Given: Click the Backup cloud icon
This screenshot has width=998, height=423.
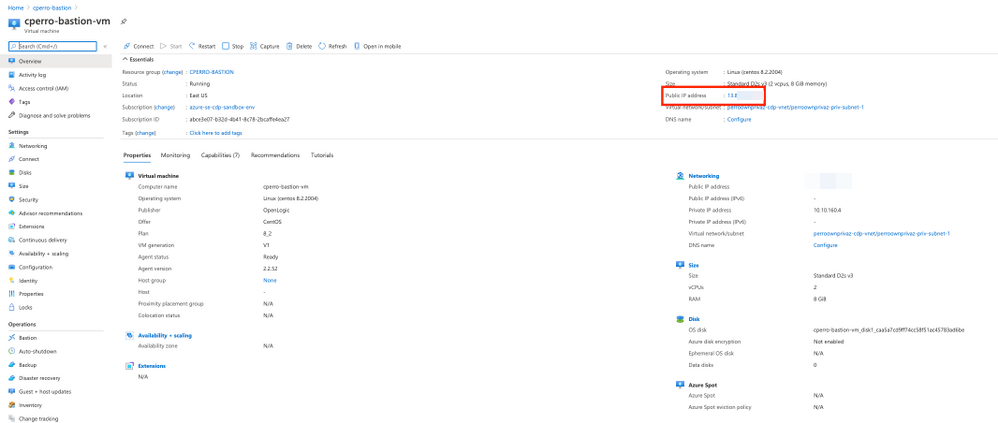Looking at the screenshot, I should tap(11, 365).
